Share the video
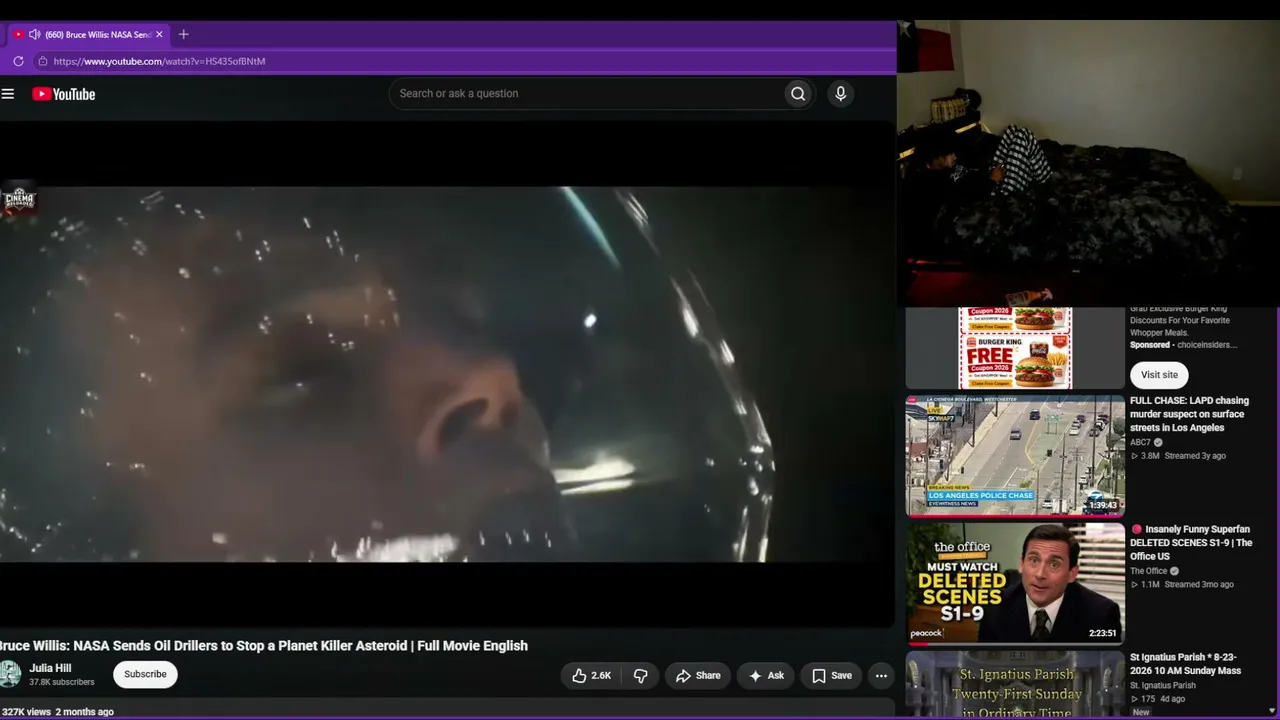The image size is (1280, 720). tap(697, 676)
